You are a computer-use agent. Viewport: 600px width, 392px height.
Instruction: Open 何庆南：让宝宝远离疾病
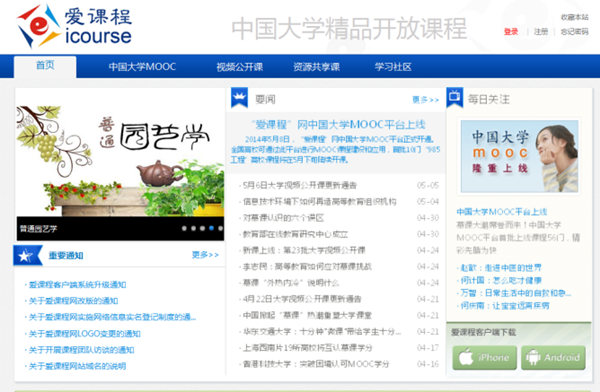[x=505, y=305]
